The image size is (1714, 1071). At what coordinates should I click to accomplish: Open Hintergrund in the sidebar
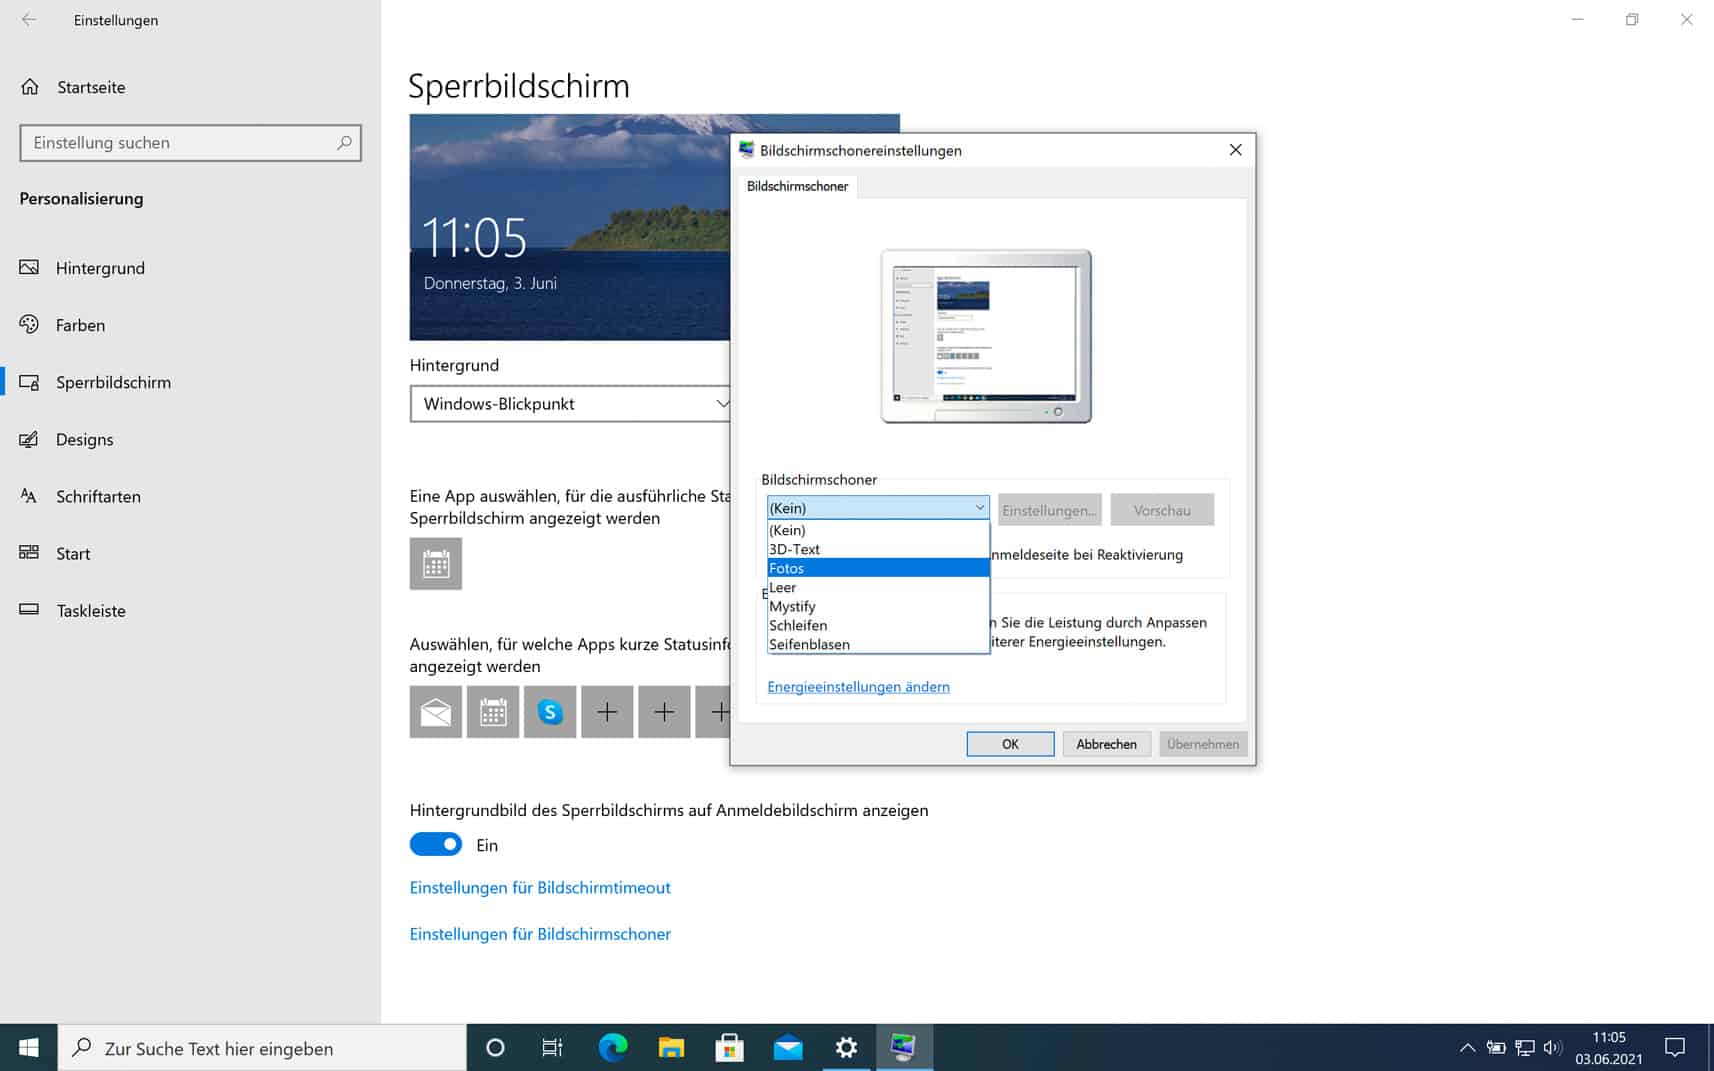[x=100, y=268]
